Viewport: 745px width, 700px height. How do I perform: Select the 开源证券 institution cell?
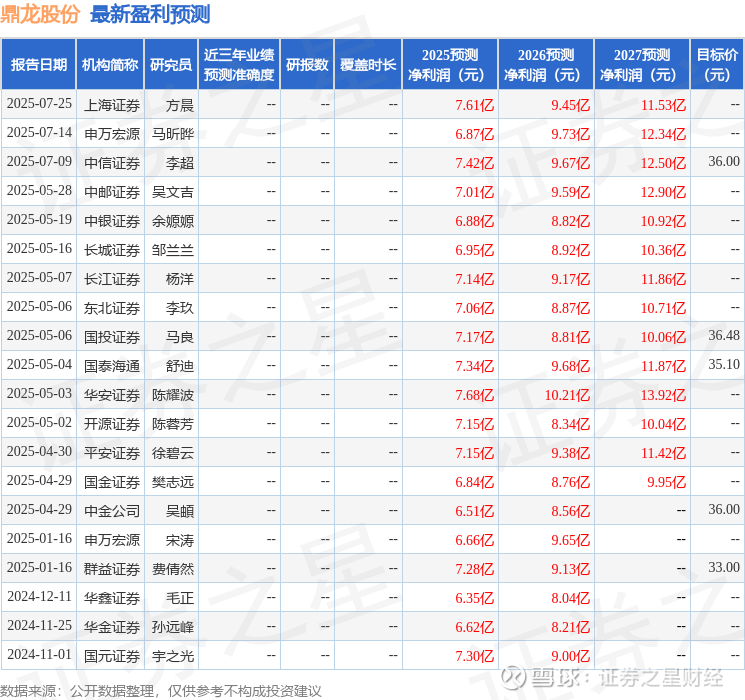pyautogui.click(x=112, y=424)
